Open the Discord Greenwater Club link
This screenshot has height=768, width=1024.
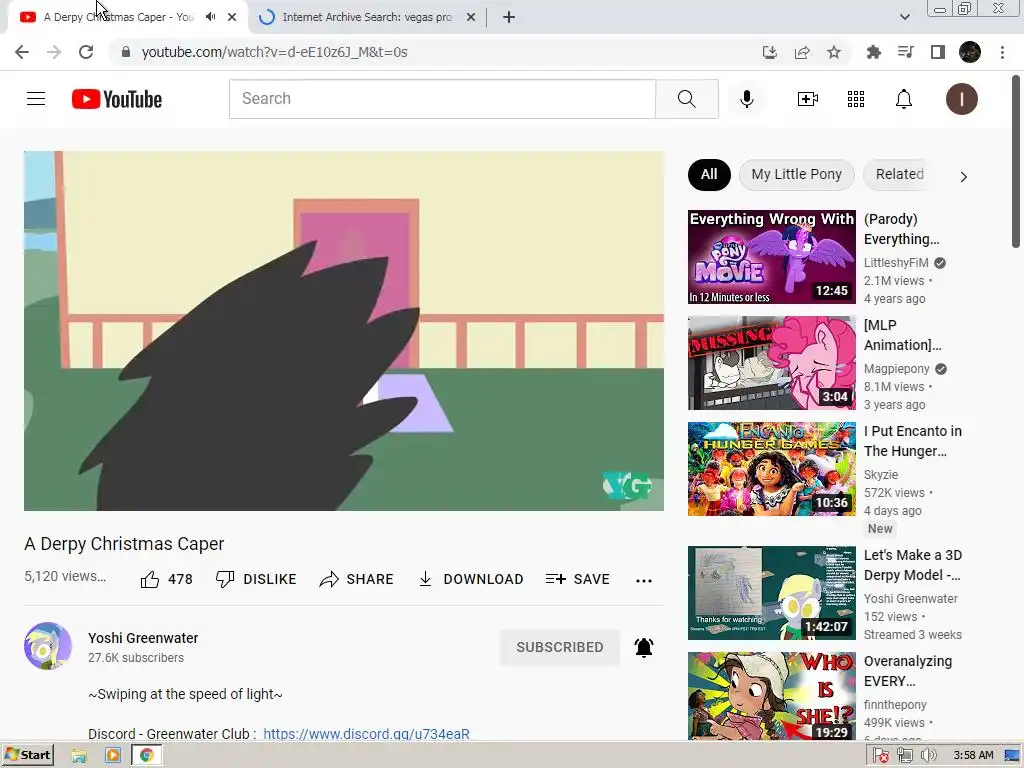[366, 733]
